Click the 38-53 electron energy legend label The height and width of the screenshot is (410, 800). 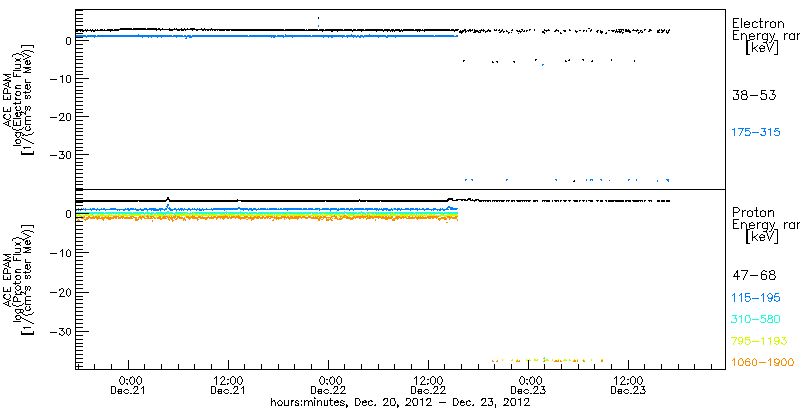pos(754,95)
